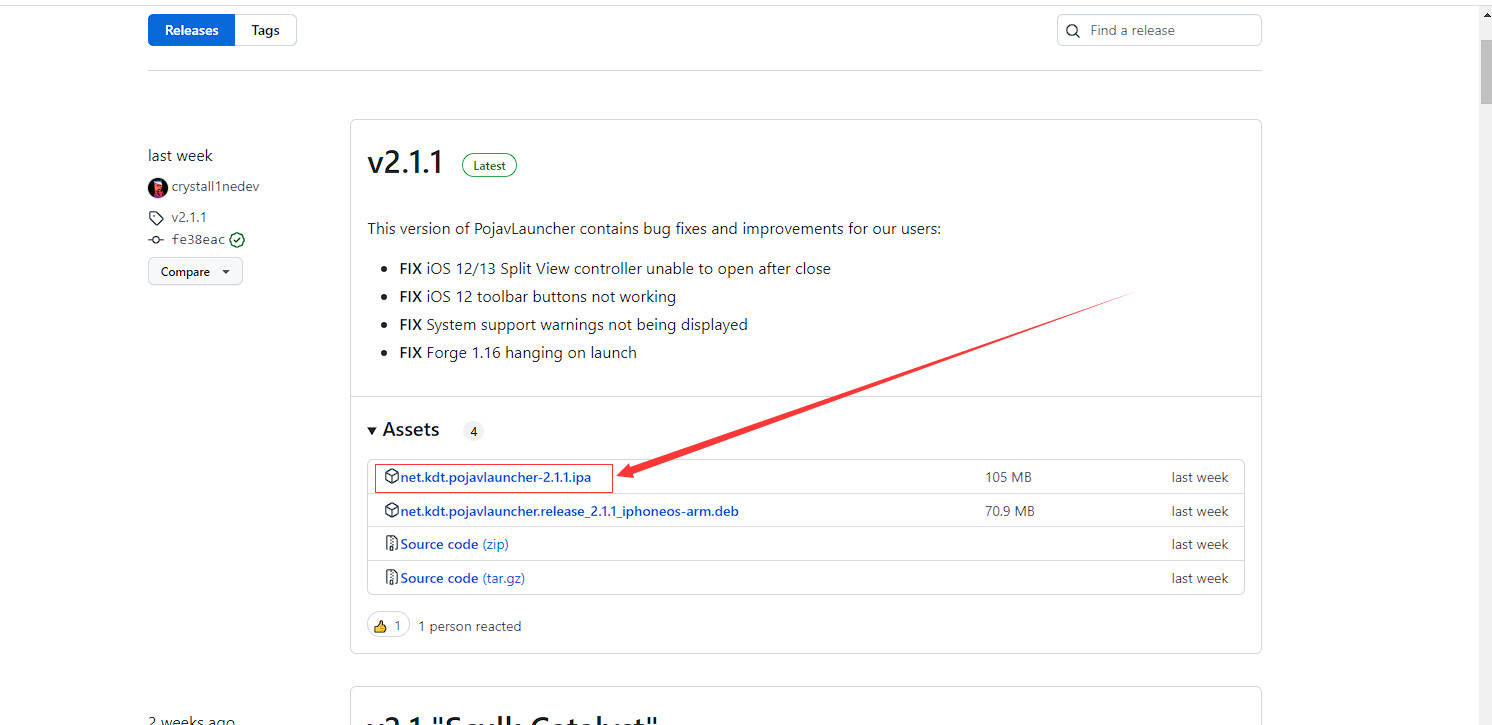1492x725 pixels.
Task: Click the zip file icon for Source code (zip)
Action: 392,544
